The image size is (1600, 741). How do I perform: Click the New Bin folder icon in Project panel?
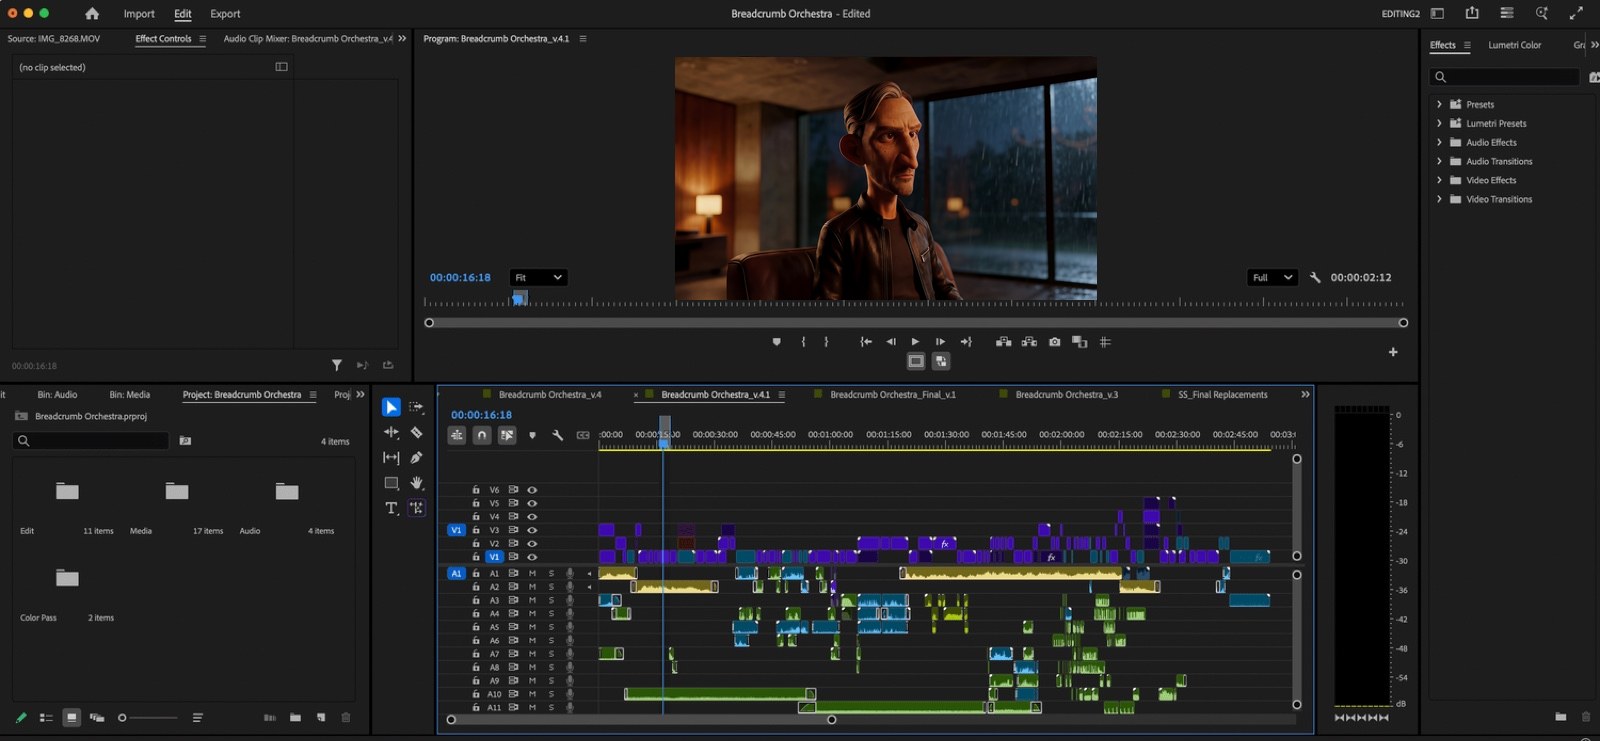click(x=295, y=717)
